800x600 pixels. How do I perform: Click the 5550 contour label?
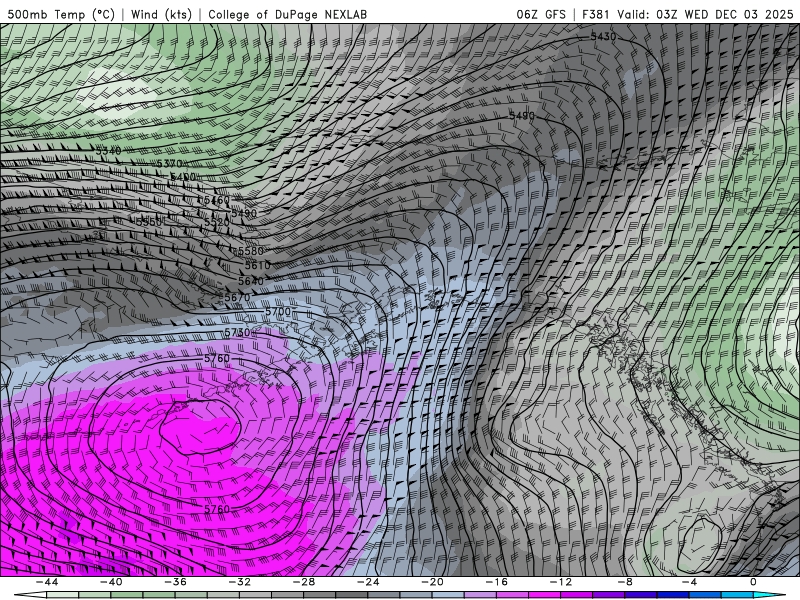[x=149, y=222]
